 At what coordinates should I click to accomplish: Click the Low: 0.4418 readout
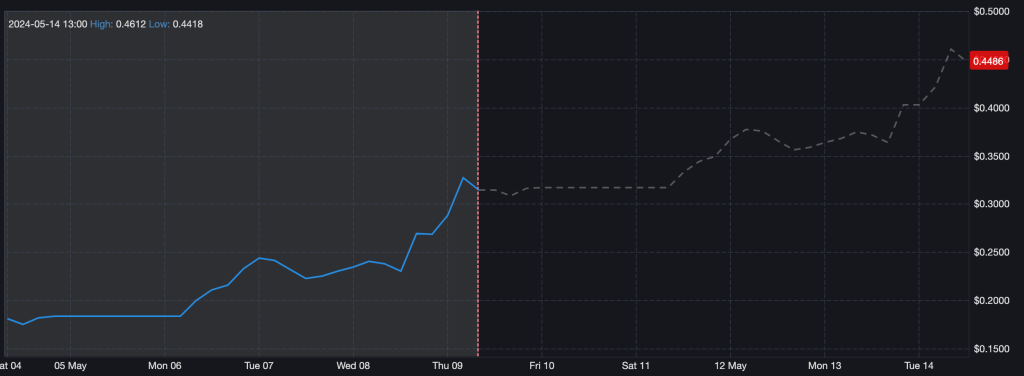coord(176,24)
